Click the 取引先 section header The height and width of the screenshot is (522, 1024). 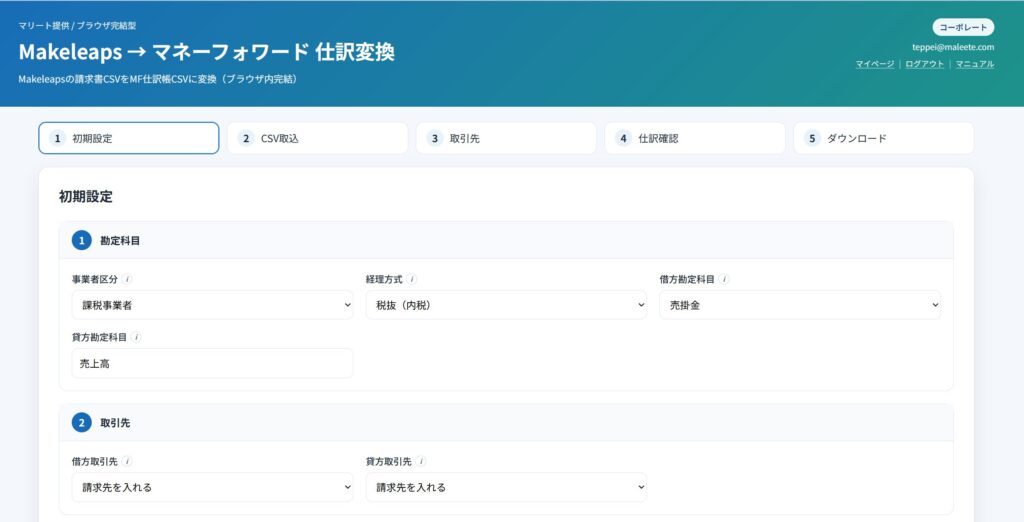click(x=506, y=423)
